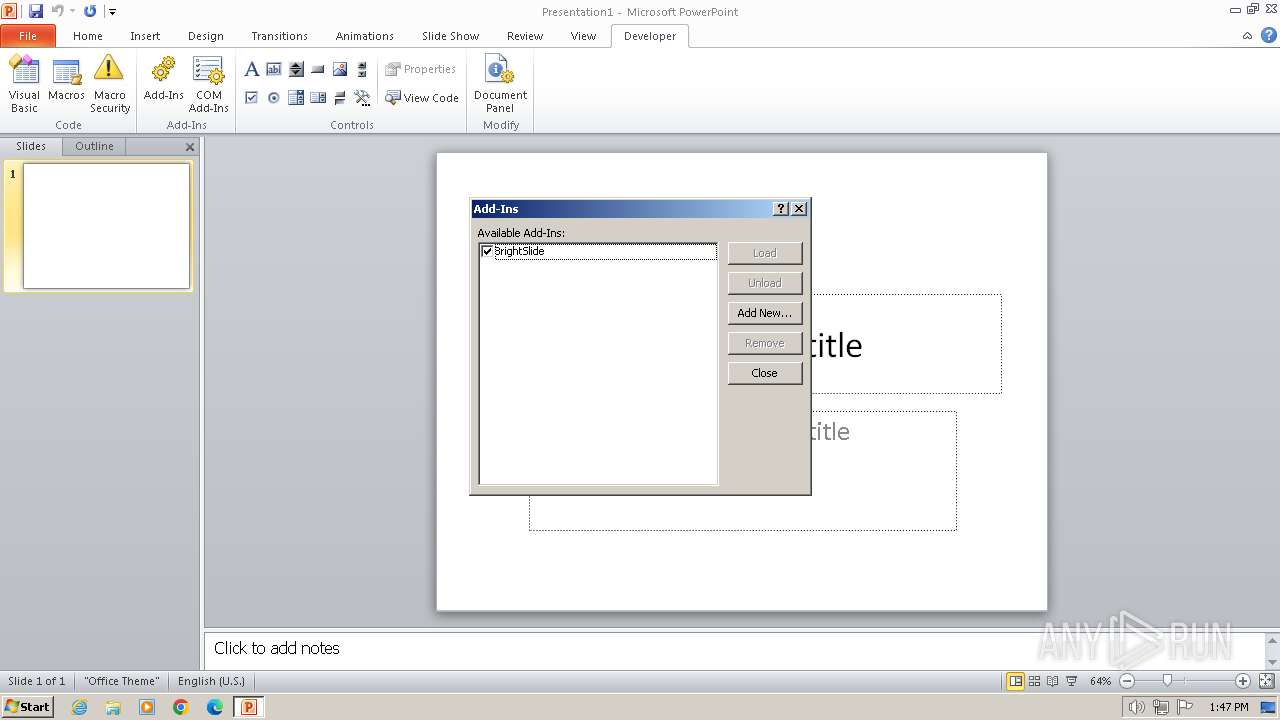This screenshot has height=720, width=1280.
Task: Open PowerPoint Help (question mark icon)
Action: pos(1269,35)
